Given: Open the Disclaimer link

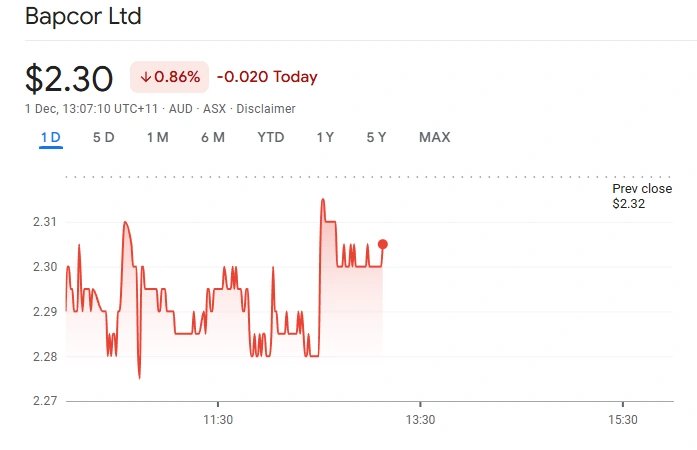Looking at the screenshot, I should 265,108.
